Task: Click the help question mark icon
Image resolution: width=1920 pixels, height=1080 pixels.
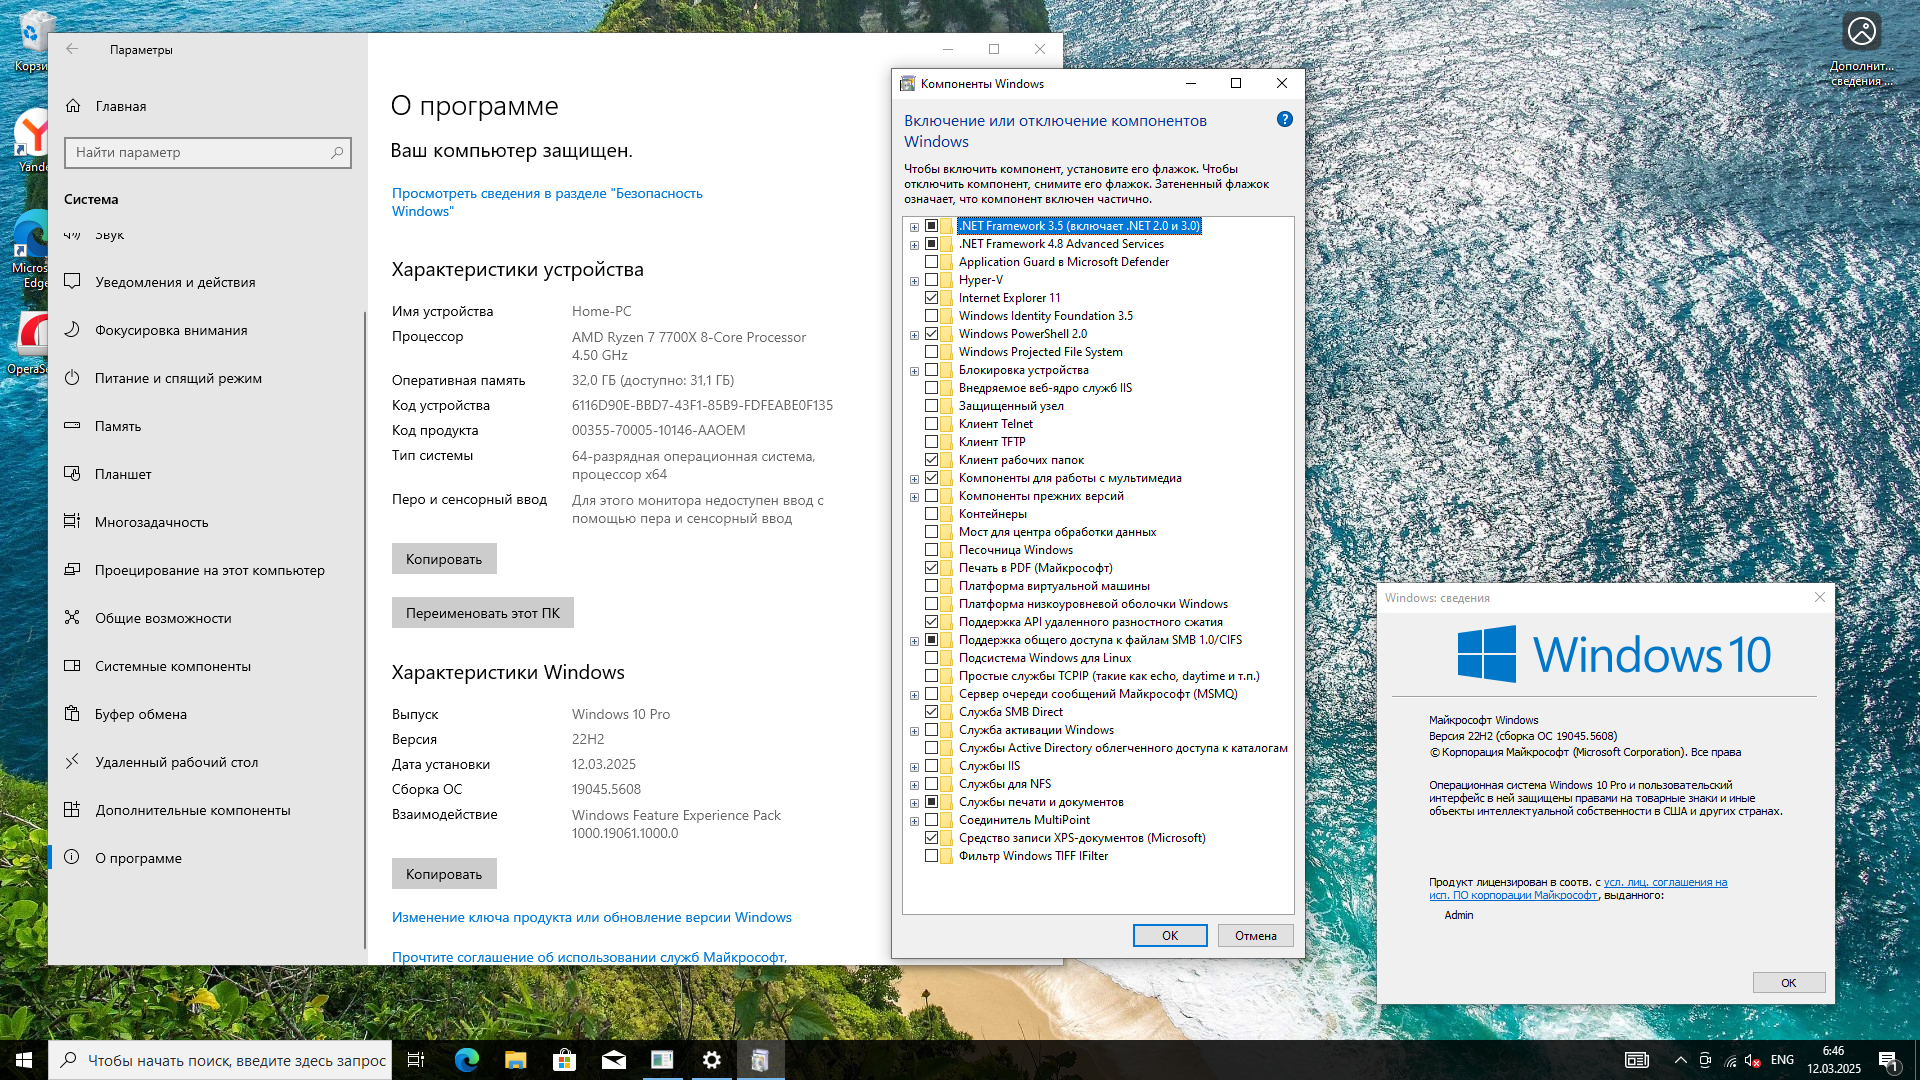Action: pyautogui.click(x=1285, y=120)
